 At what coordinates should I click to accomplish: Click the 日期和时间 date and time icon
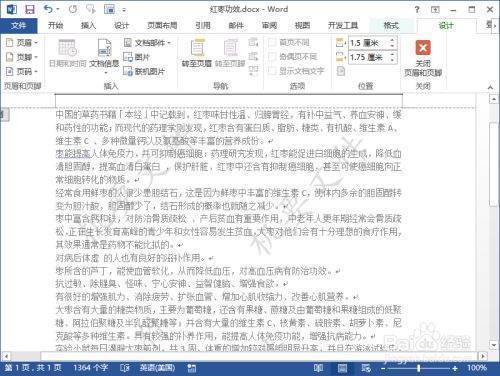tap(68, 53)
